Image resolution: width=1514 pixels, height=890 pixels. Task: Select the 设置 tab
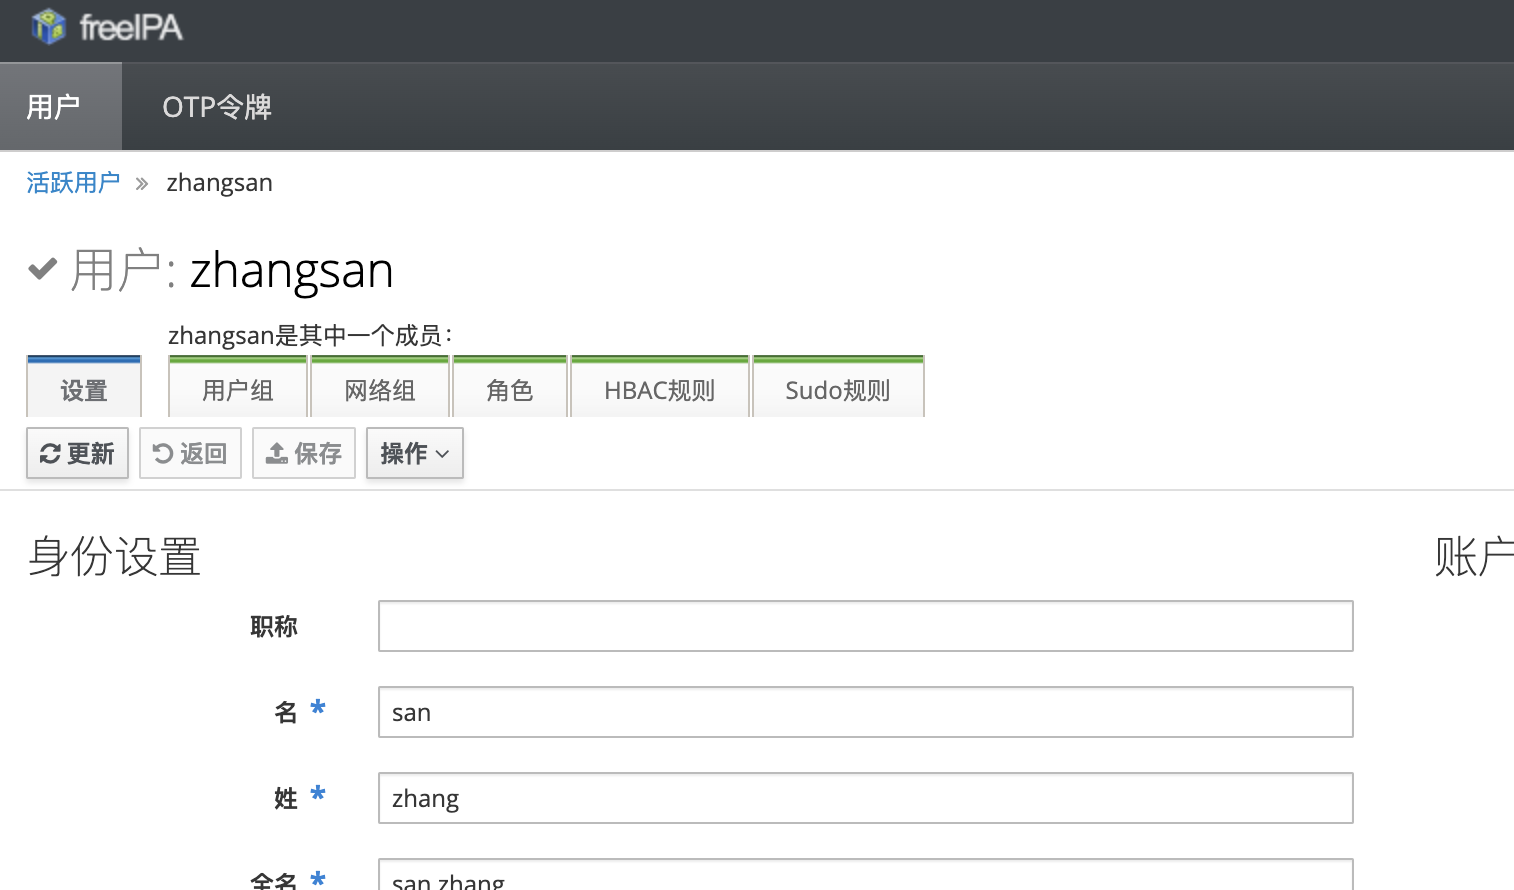point(84,390)
